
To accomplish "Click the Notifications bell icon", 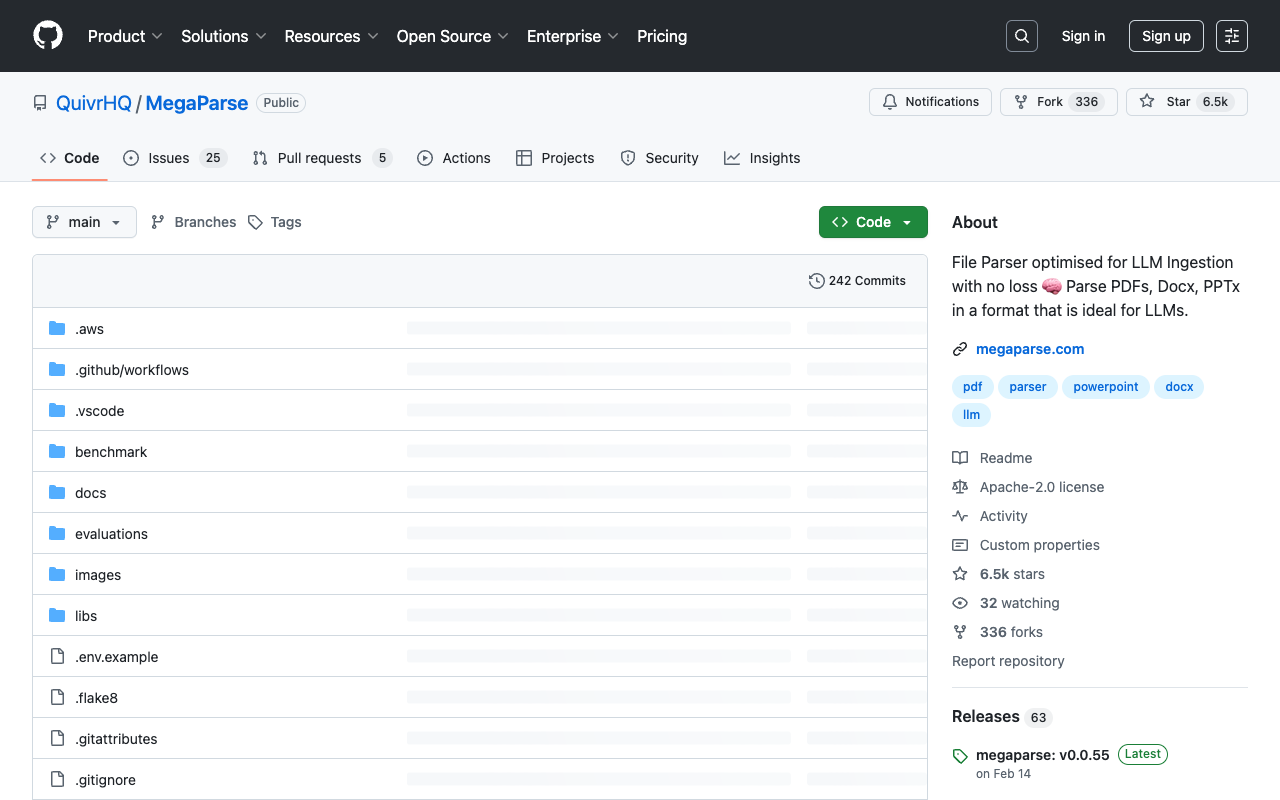I will coord(889,101).
